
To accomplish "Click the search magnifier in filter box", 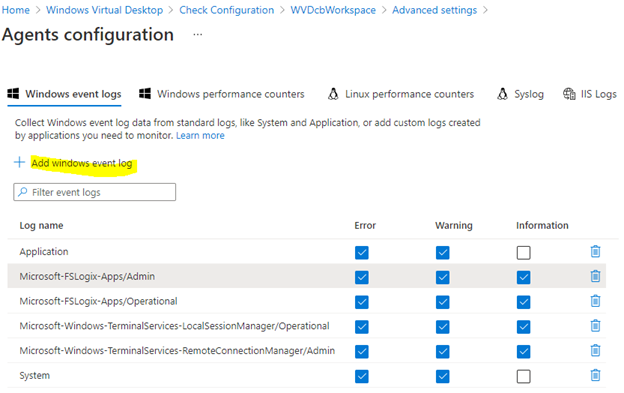I will (23, 192).
